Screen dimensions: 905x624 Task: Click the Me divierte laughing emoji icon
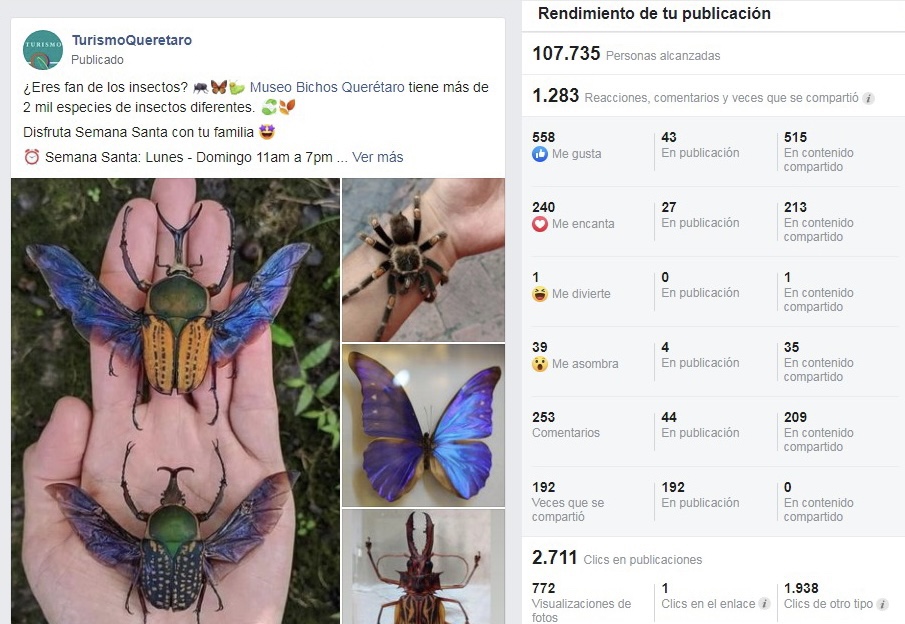pyautogui.click(x=540, y=294)
